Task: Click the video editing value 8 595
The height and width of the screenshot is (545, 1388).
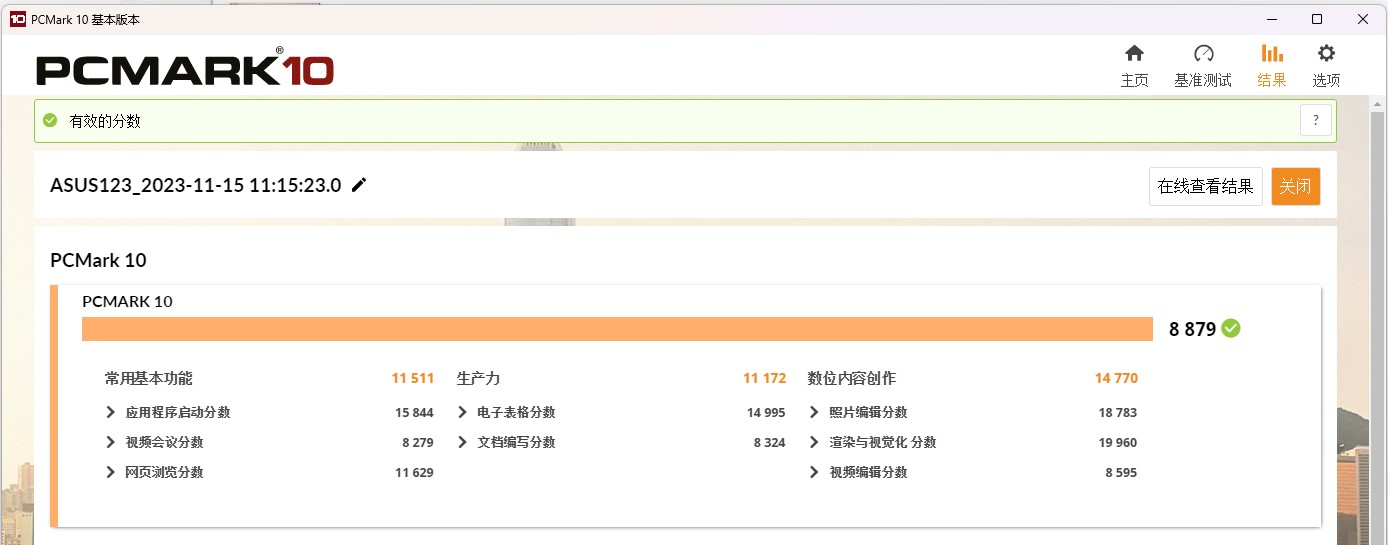Action: 1121,472
